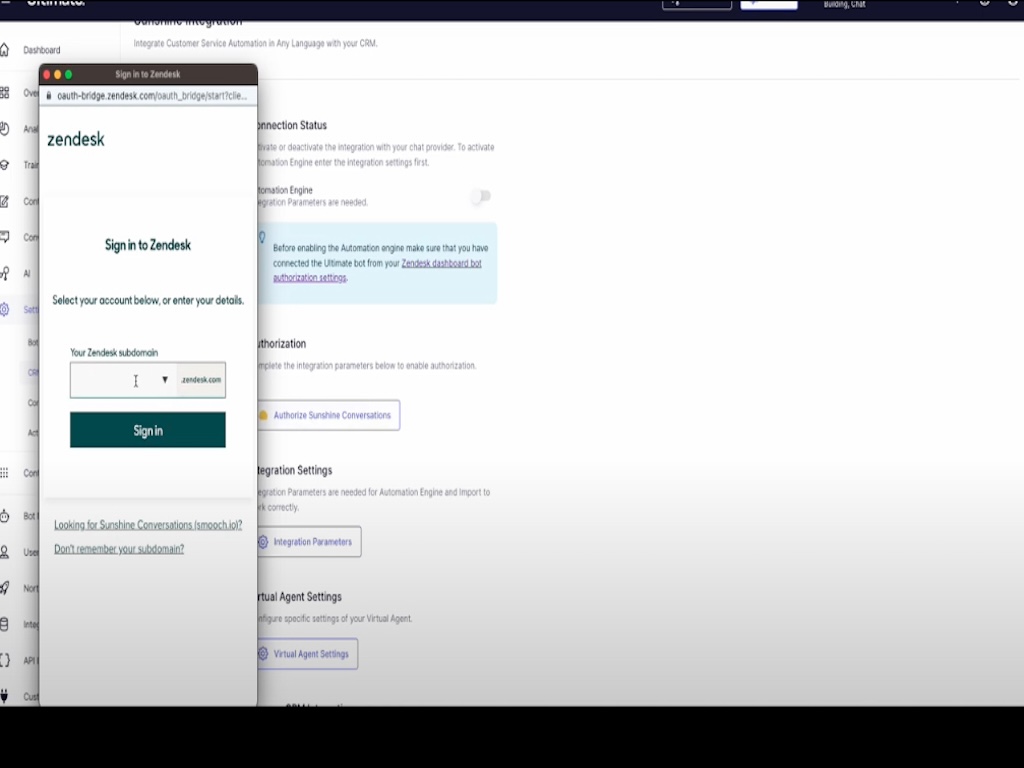Open the chat bubble Conversations icon
The image size is (1024, 768).
(x=5, y=237)
